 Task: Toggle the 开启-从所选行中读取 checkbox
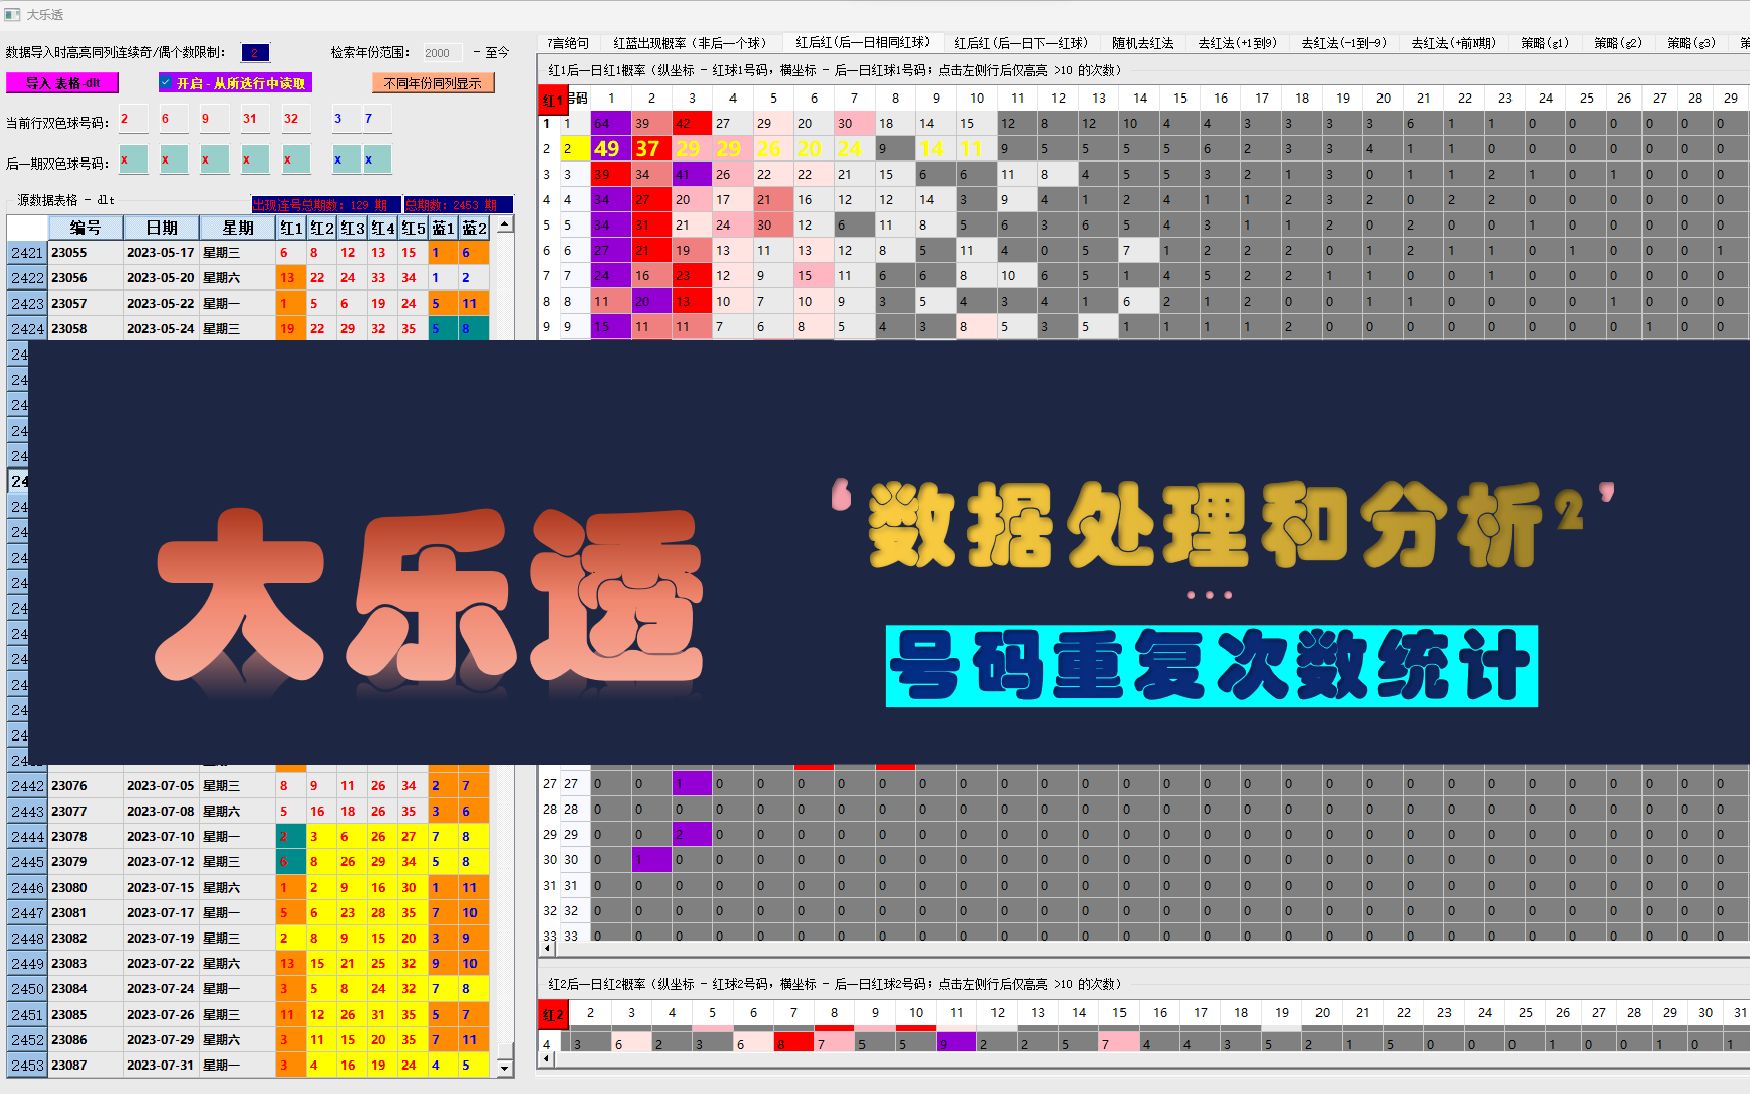(x=166, y=83)
